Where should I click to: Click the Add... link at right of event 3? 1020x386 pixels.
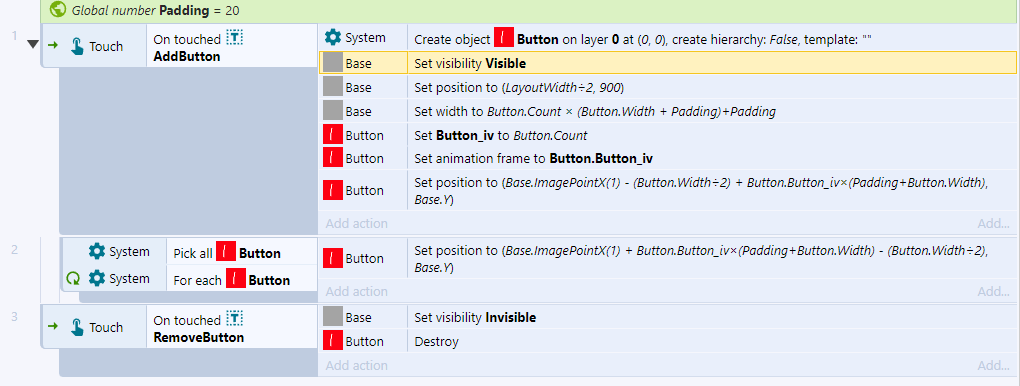tap(993, 365)
